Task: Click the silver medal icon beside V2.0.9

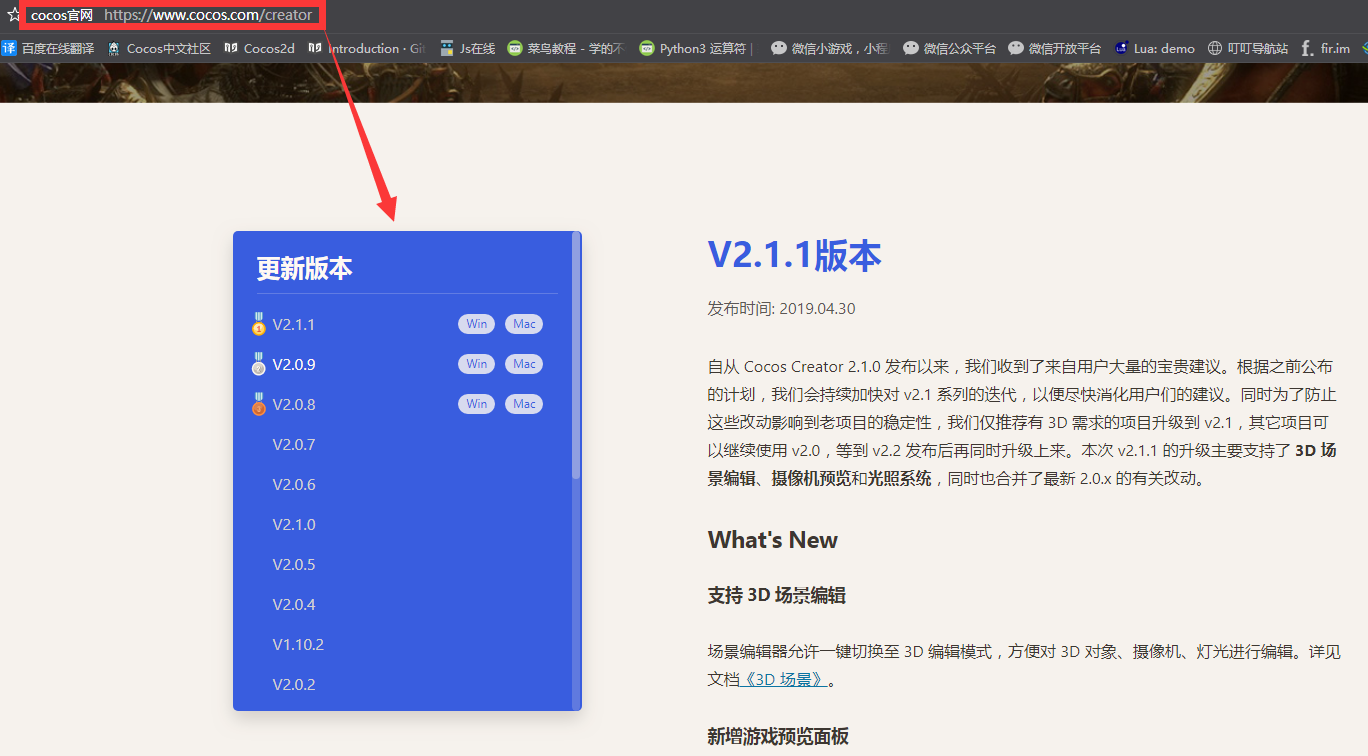Action: (x=259, y=364)
